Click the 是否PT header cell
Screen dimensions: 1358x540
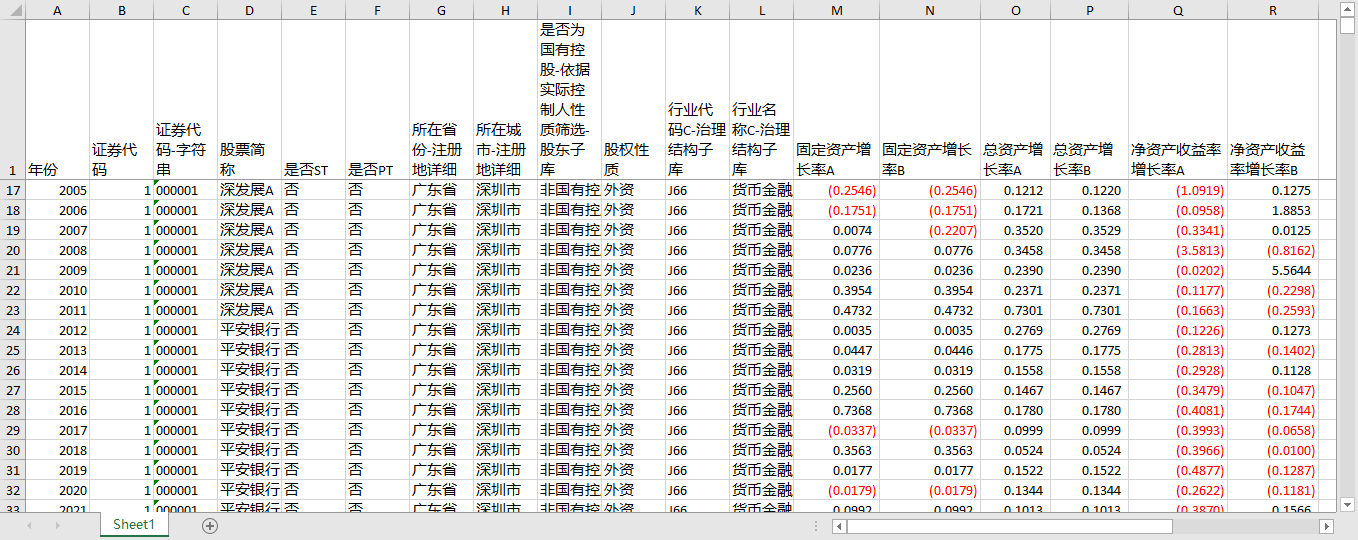coord(377,100)
